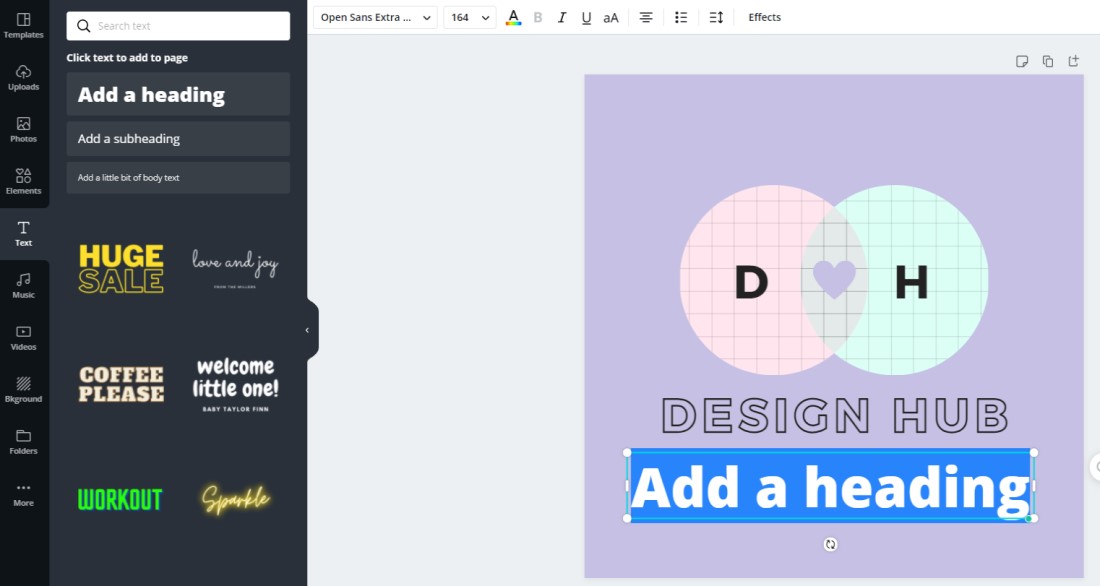Open the text Effects panel
The width and height of the screenshot is (1100, 586).
(765, 18)
